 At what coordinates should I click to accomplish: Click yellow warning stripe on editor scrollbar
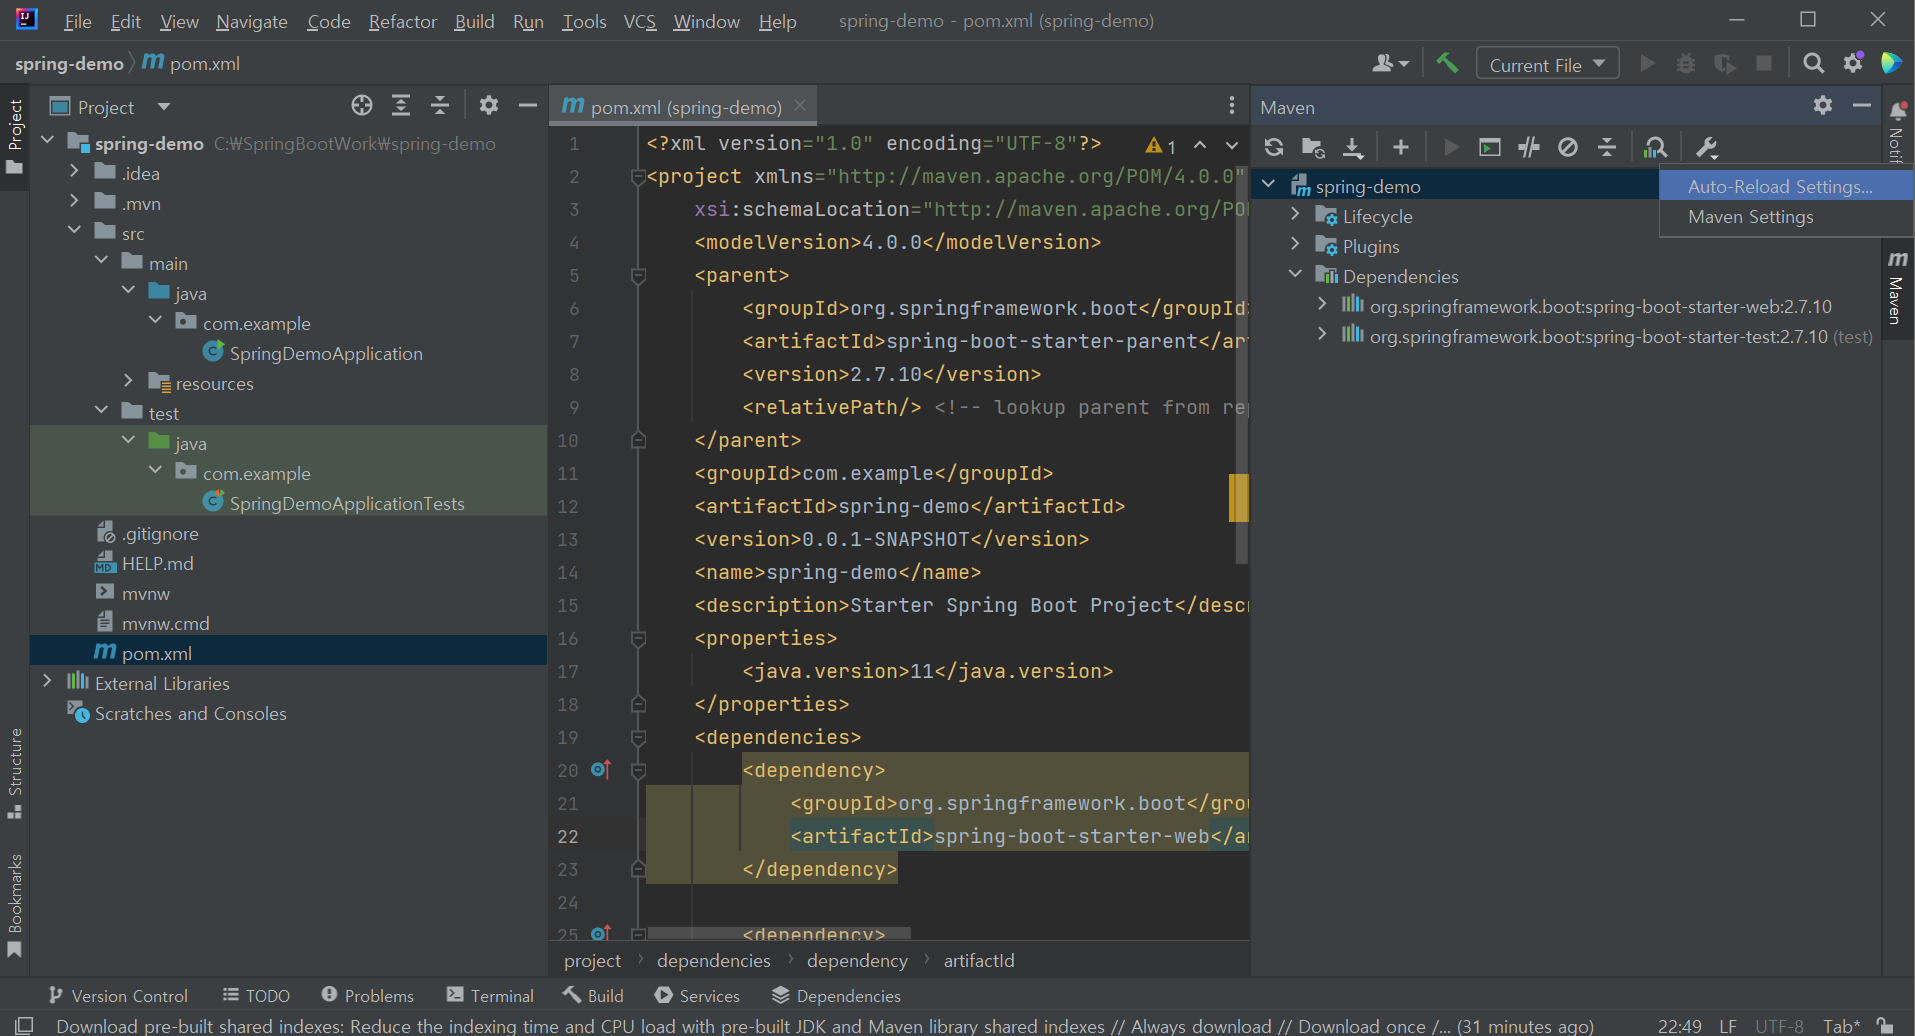click(1238, 498)
